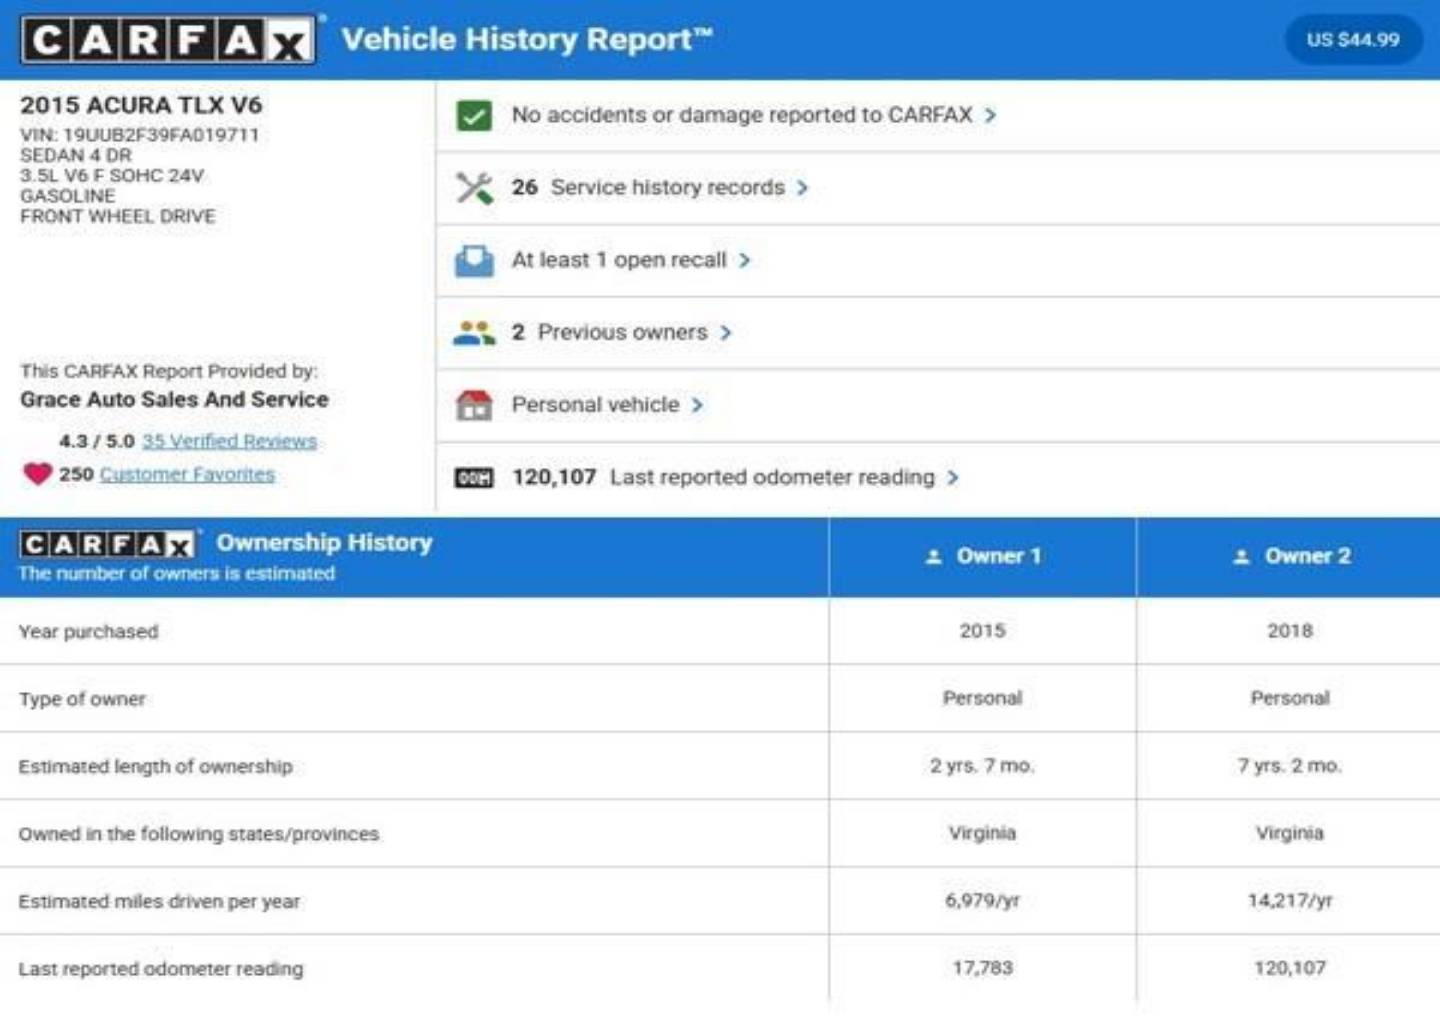Click Owner 2 purchase year 2018
Viewport: 1440px width, 1024px height.
1290,631
